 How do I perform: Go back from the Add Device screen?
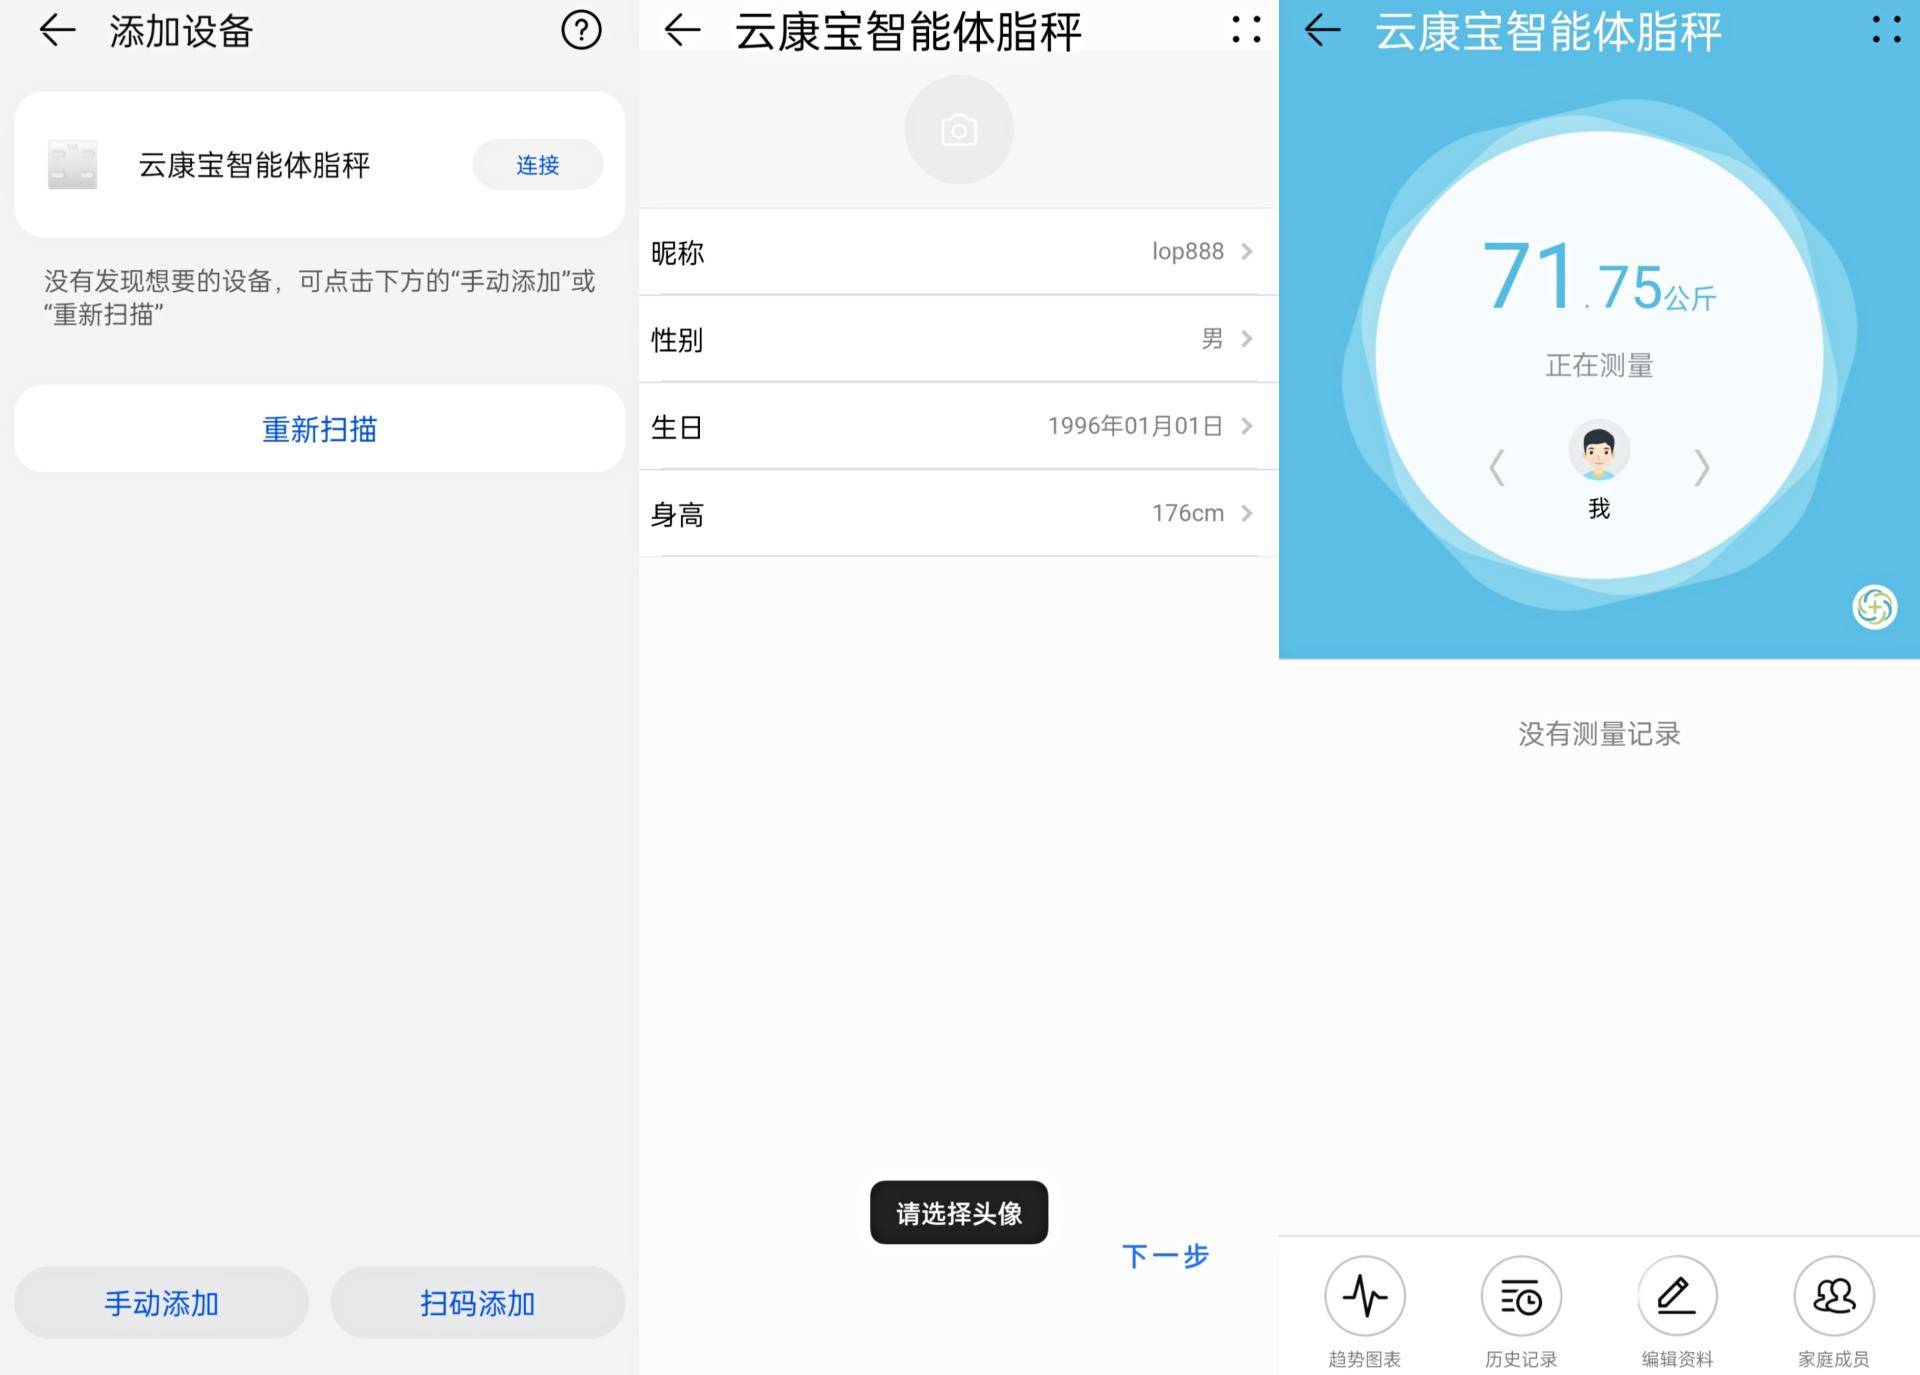tap(57, 30)
